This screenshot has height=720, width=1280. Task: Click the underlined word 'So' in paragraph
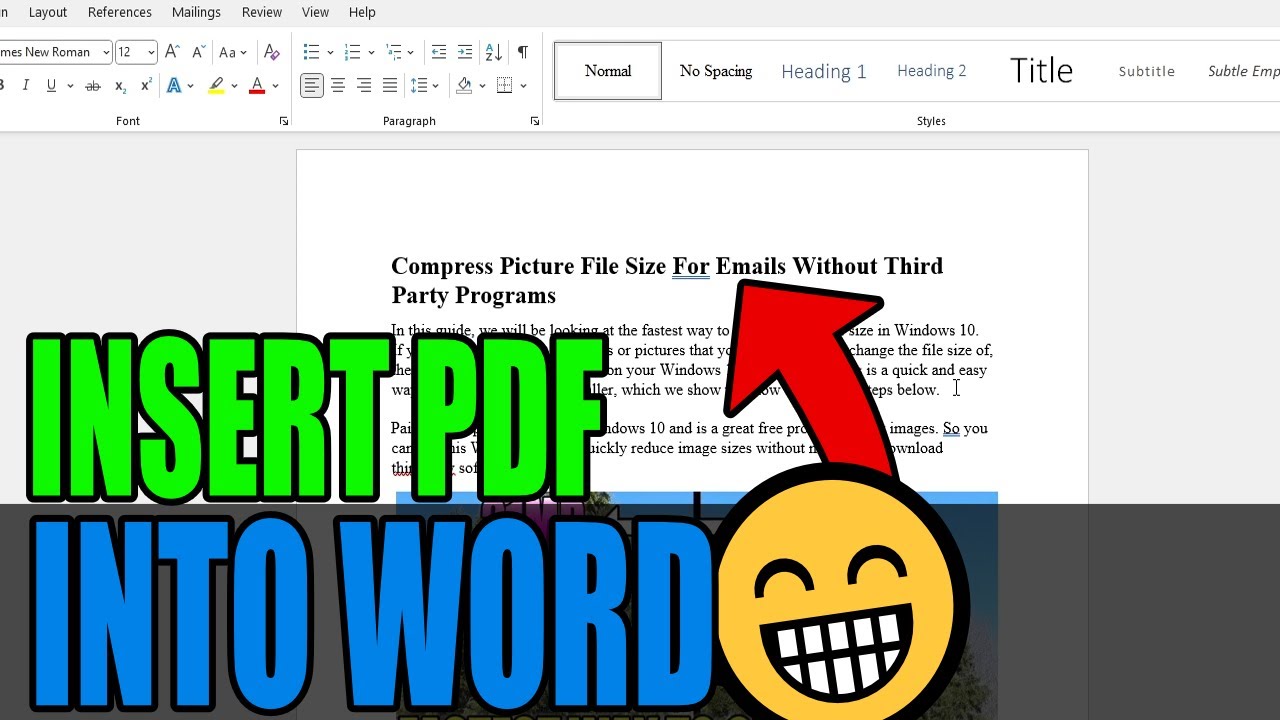click(x=951, y=428)
